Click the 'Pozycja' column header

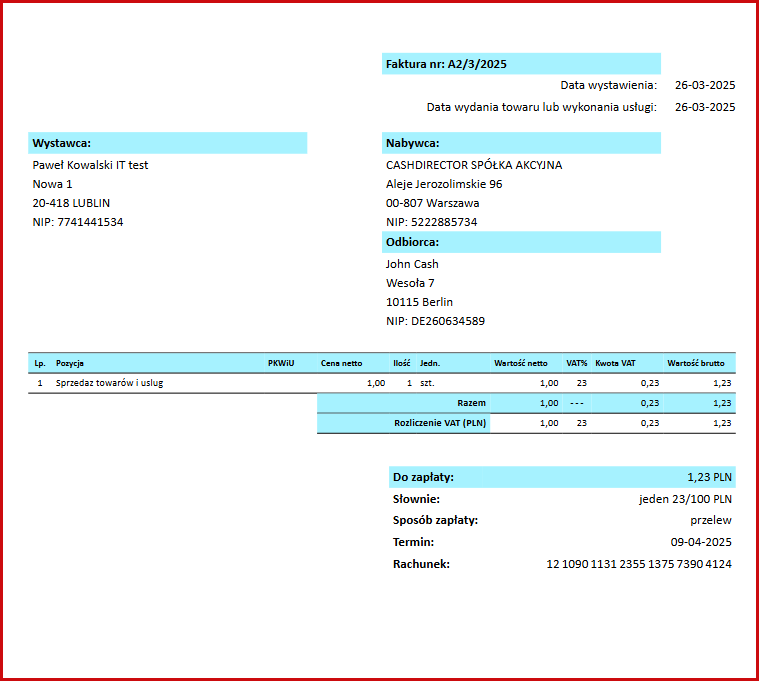[x=70, y=363]
